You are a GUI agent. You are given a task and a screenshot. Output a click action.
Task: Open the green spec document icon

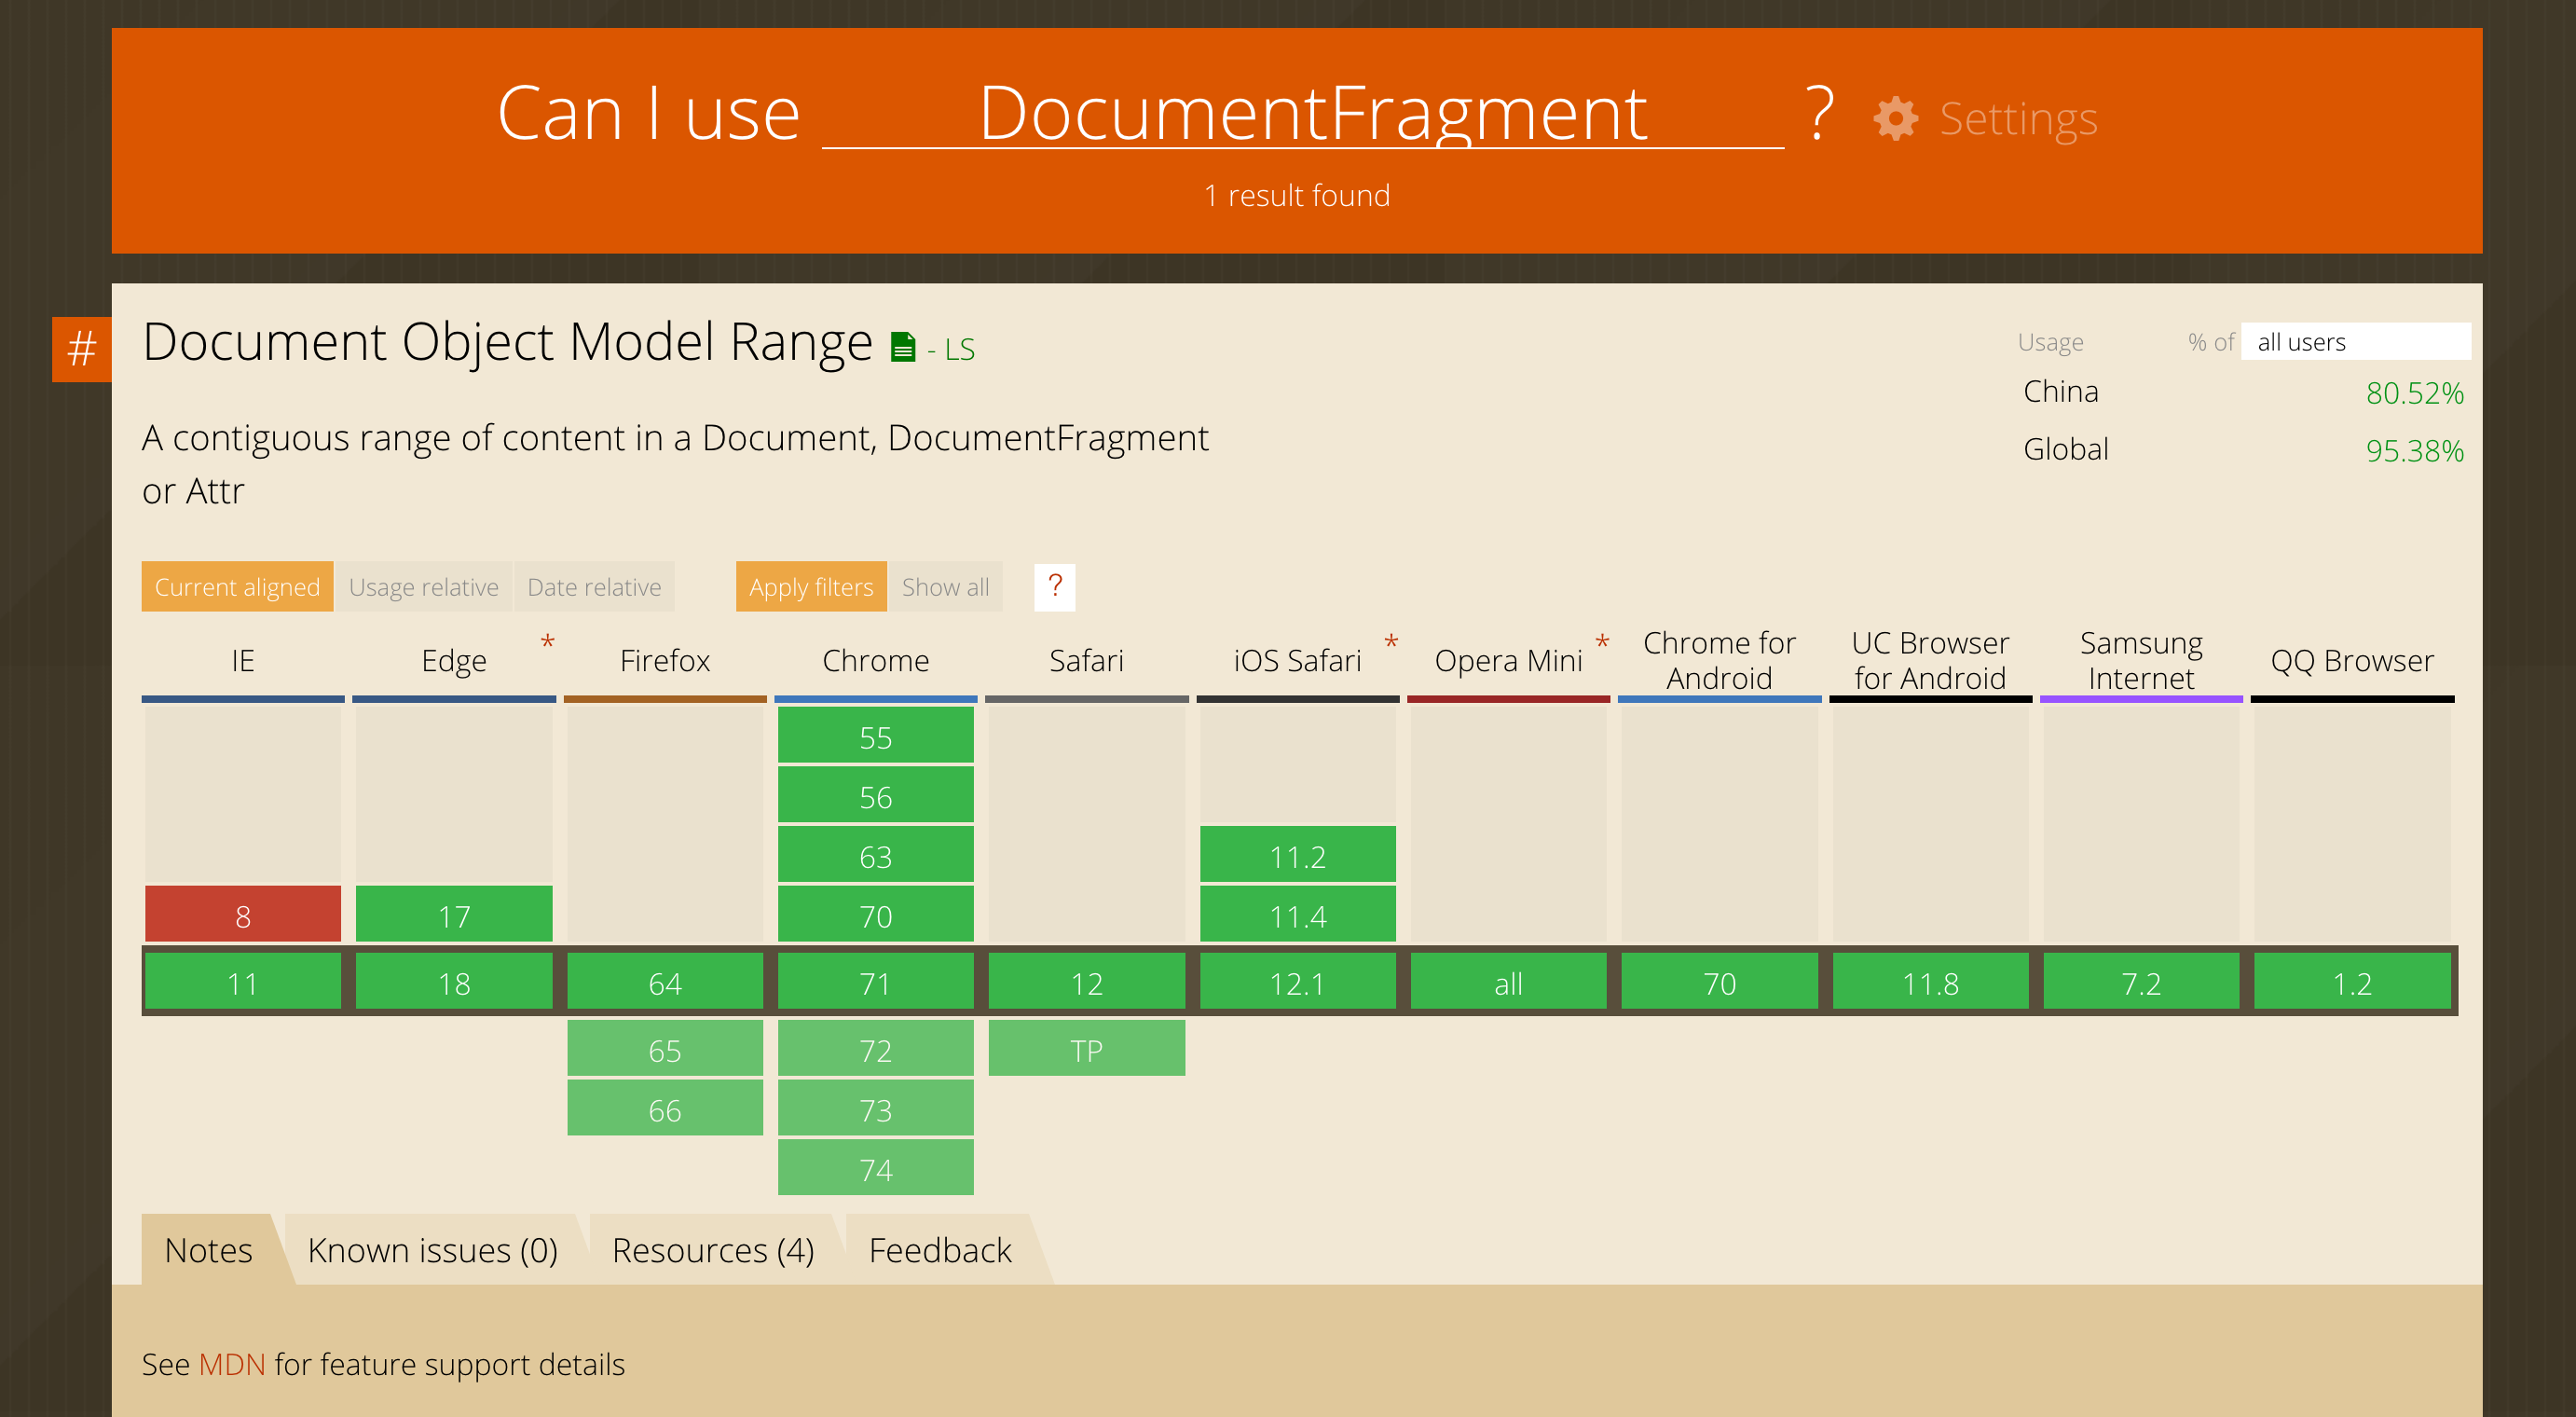pyautogui.click(x=902, y=347)
